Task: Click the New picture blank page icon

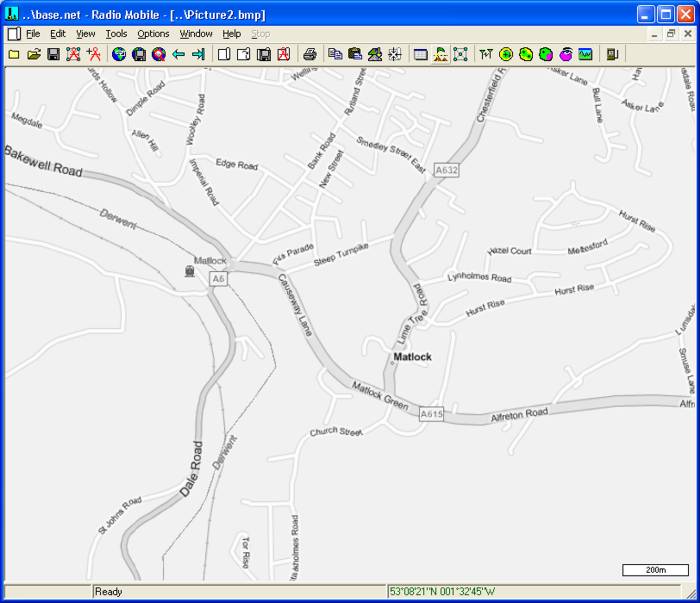Action: coord(224,54)
